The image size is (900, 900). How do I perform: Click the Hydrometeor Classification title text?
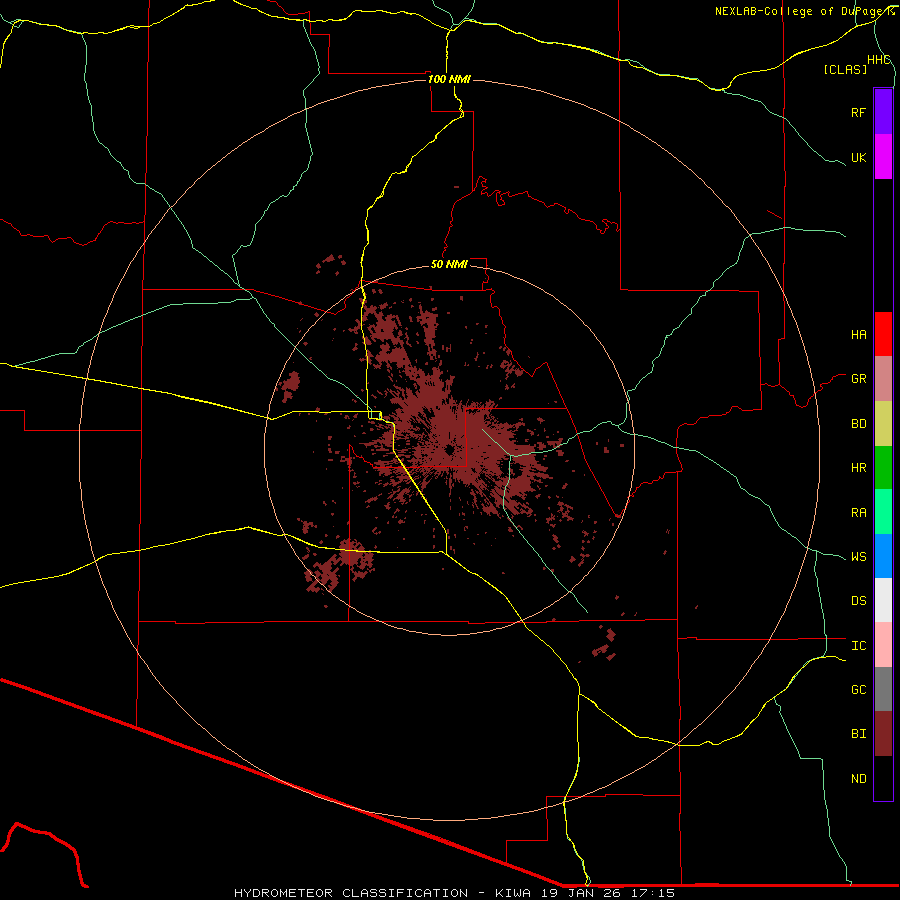pyautogui.click(x=351, y=893)
